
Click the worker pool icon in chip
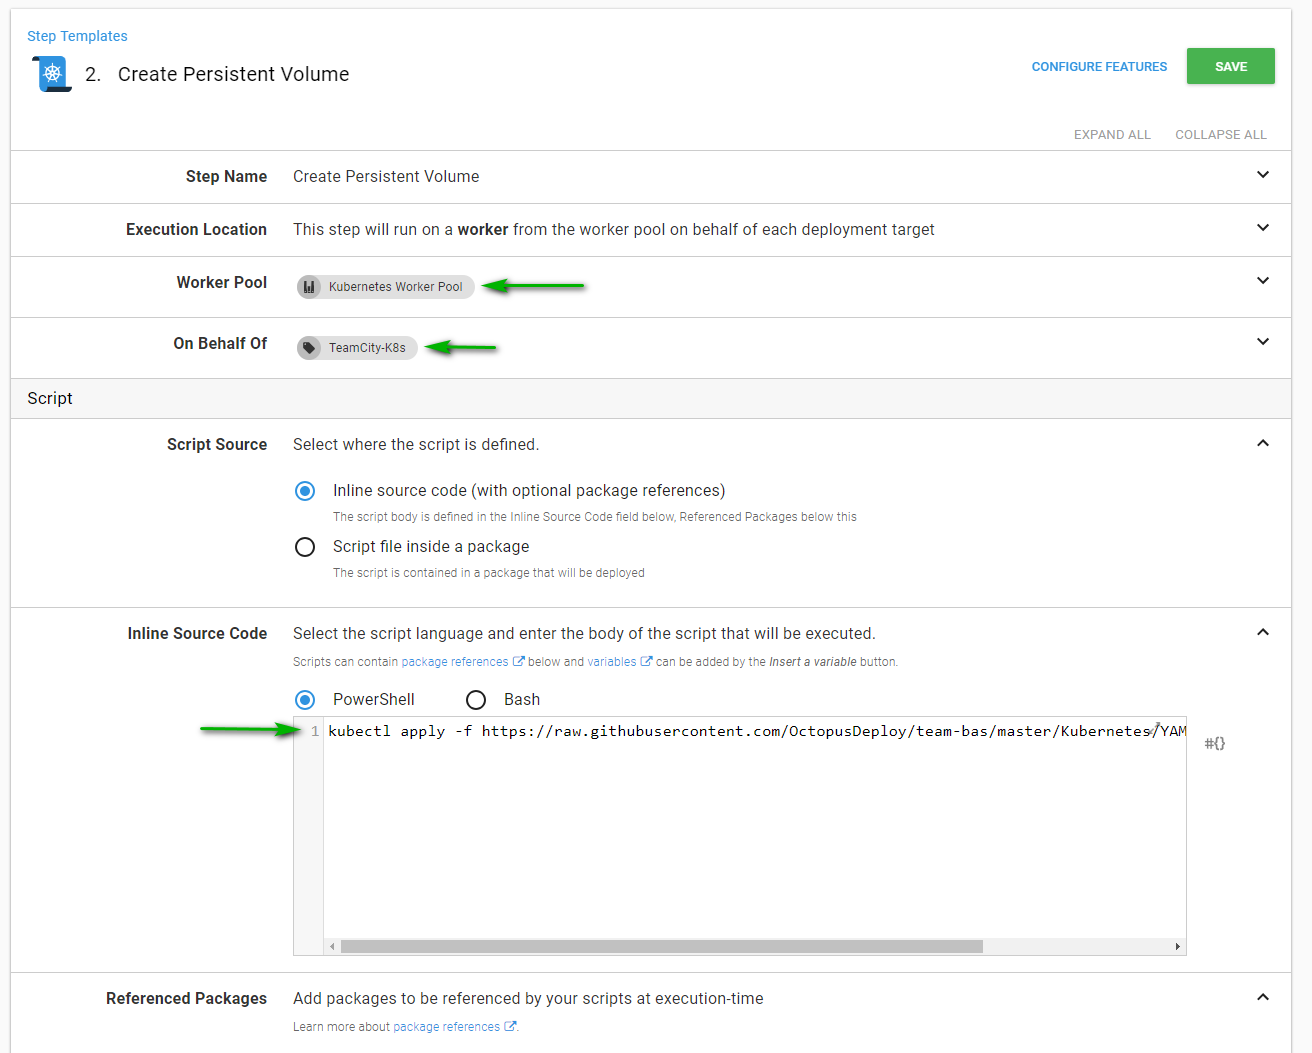click(310, 287)
